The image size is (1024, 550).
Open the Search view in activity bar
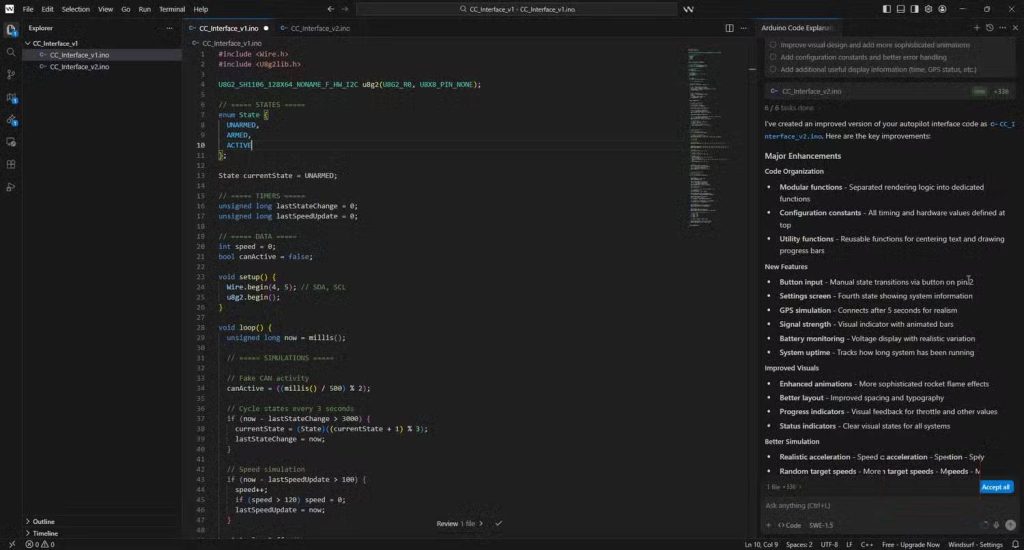11,52
